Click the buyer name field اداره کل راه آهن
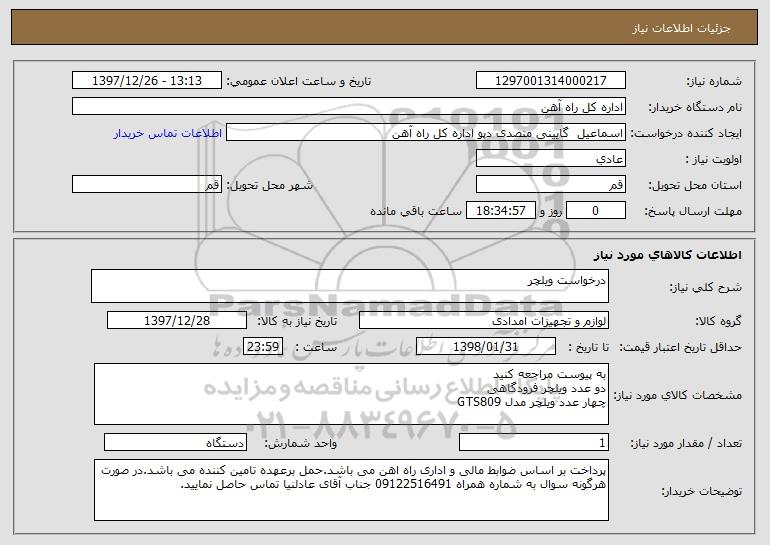770x545 pixels. [x=349, y=107]
